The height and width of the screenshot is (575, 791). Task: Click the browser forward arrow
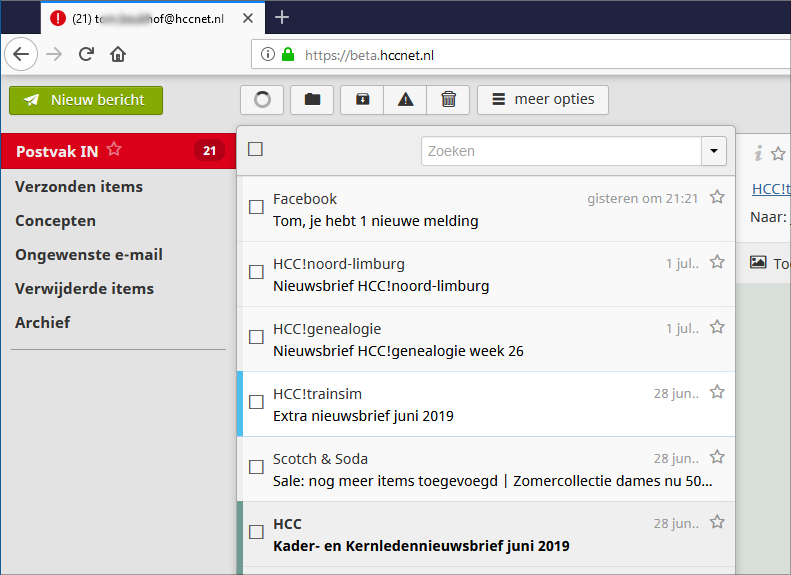tap(54, 54)
